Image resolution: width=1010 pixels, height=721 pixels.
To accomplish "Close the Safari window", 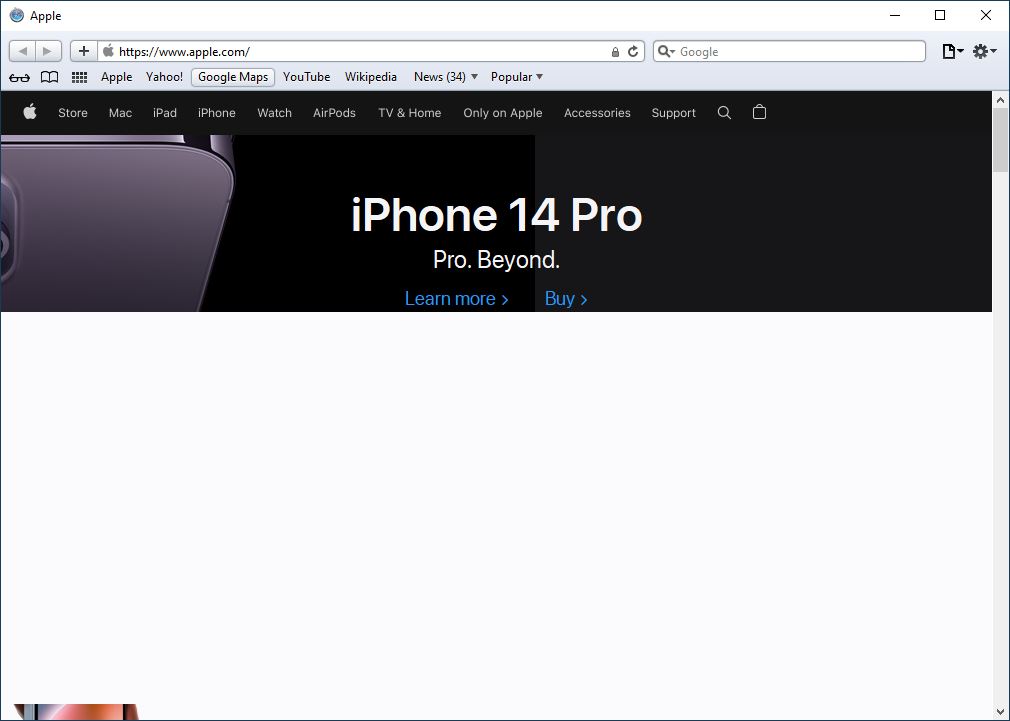I will click(x=986, y=15).
